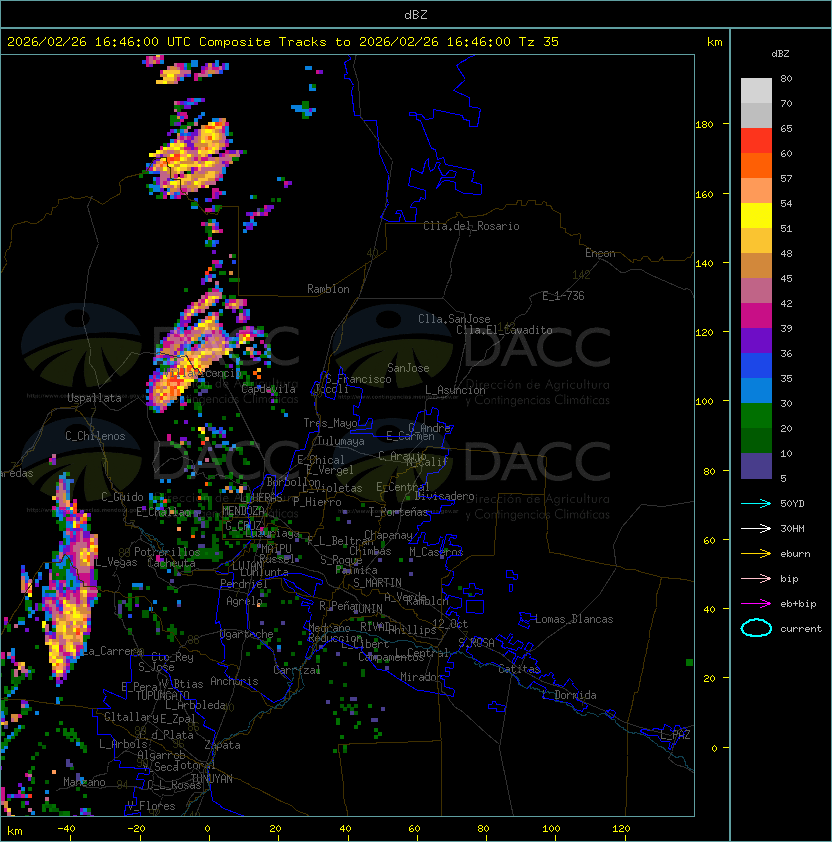Screen dimensions: 832x842
Task: Click the 'eb+bip' legend label
Action: (x=798, y=604)
